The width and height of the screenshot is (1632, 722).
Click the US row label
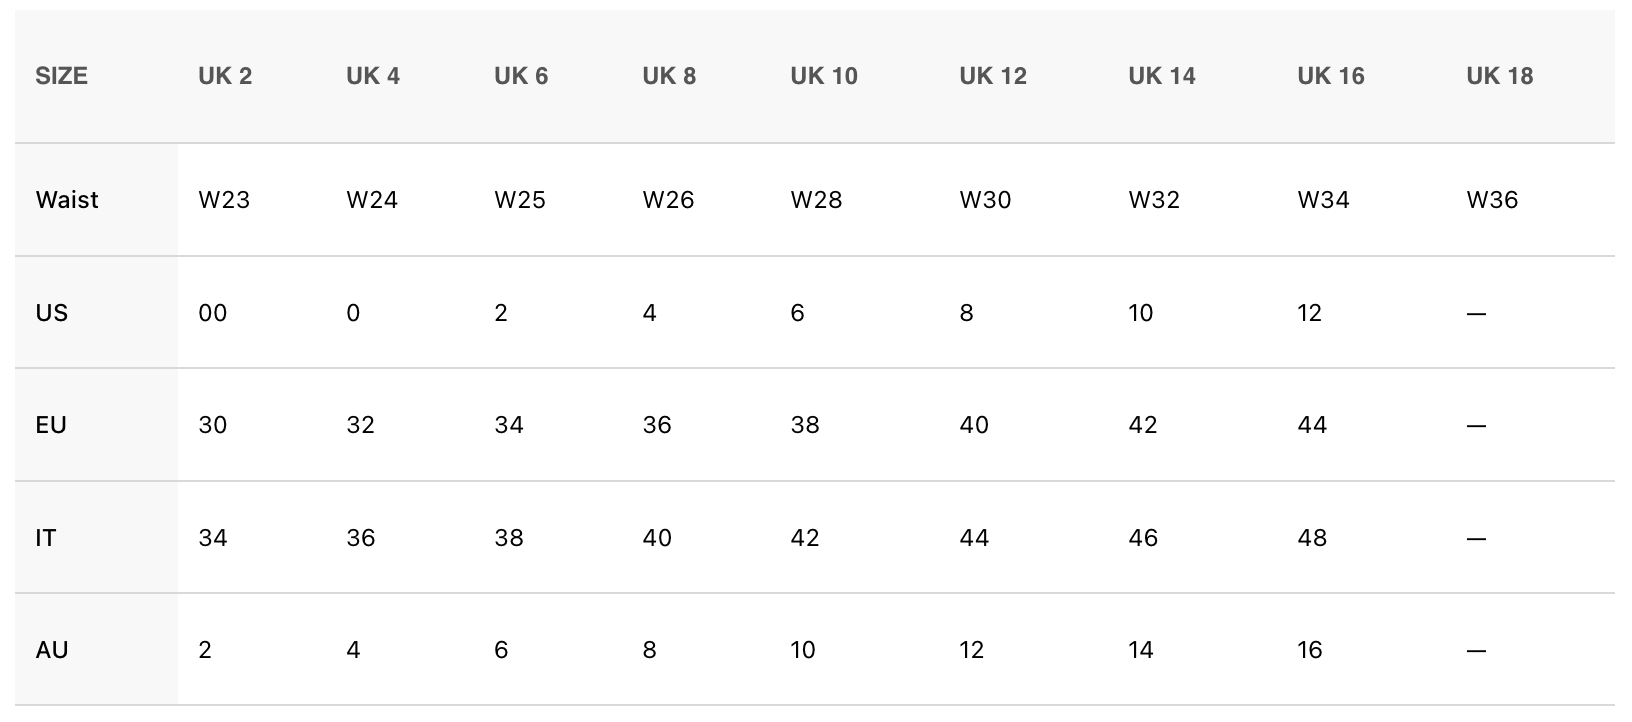tap(52, 313)
